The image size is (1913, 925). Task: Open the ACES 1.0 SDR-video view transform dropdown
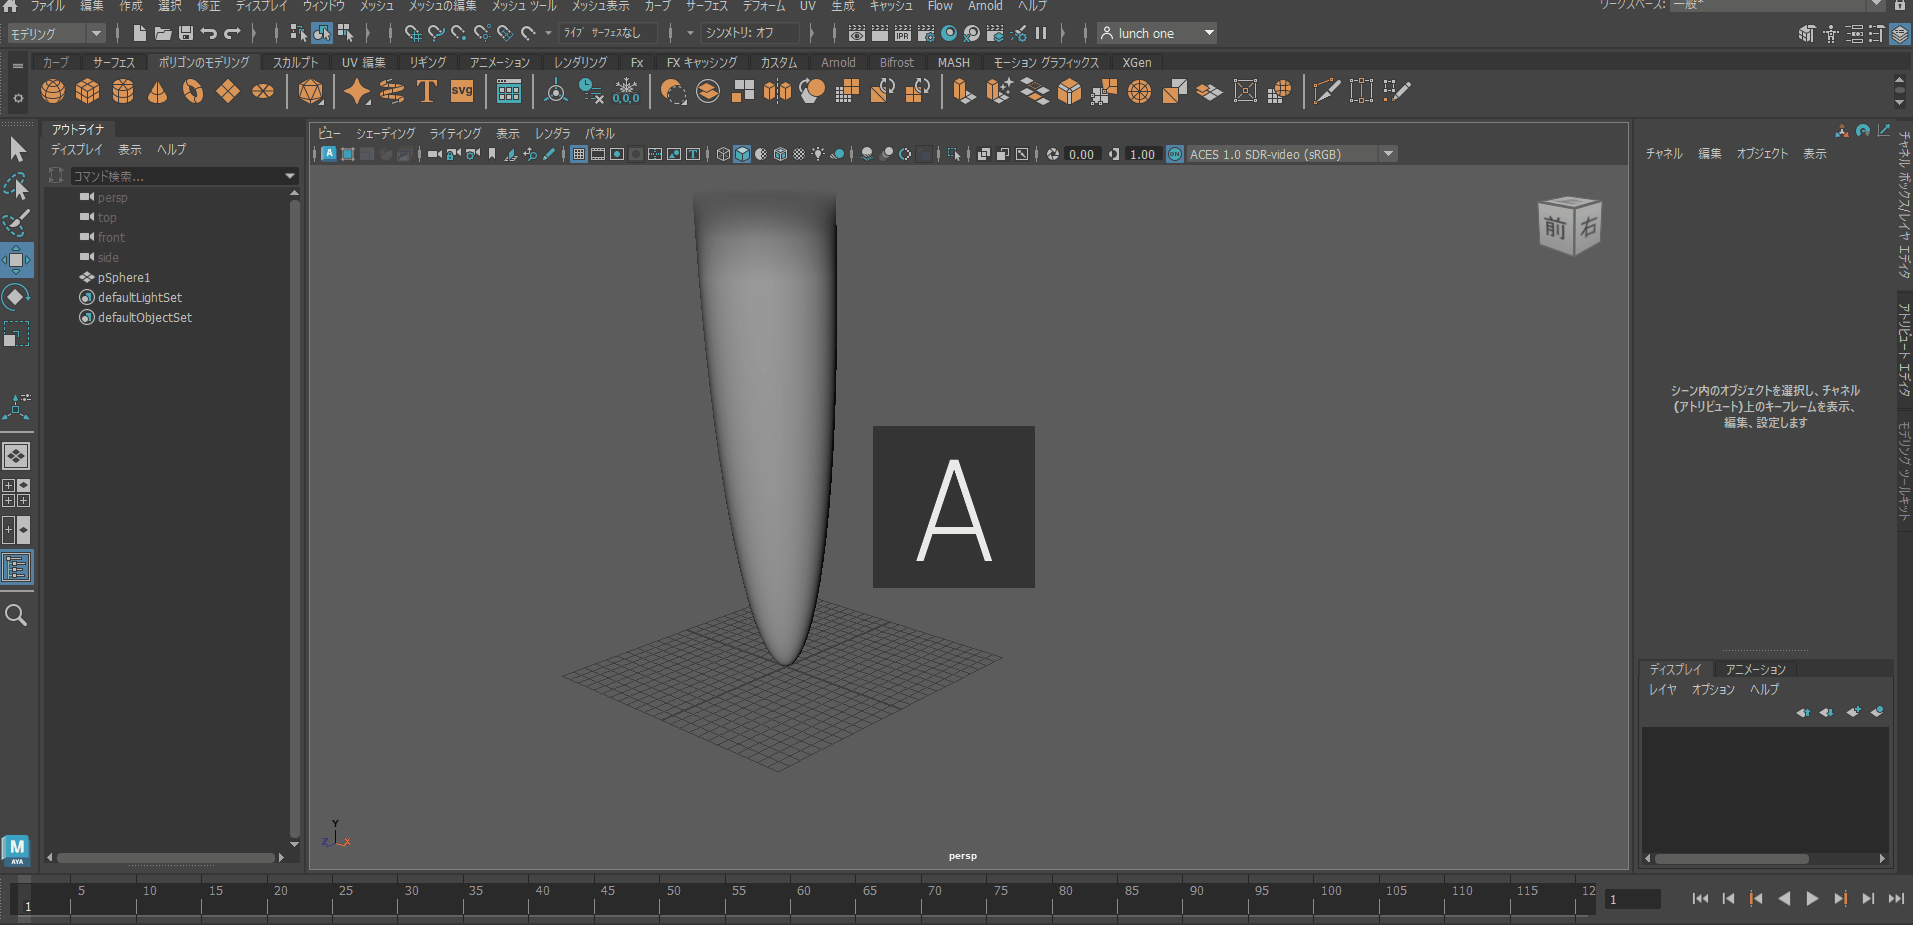pos(1388,154)
